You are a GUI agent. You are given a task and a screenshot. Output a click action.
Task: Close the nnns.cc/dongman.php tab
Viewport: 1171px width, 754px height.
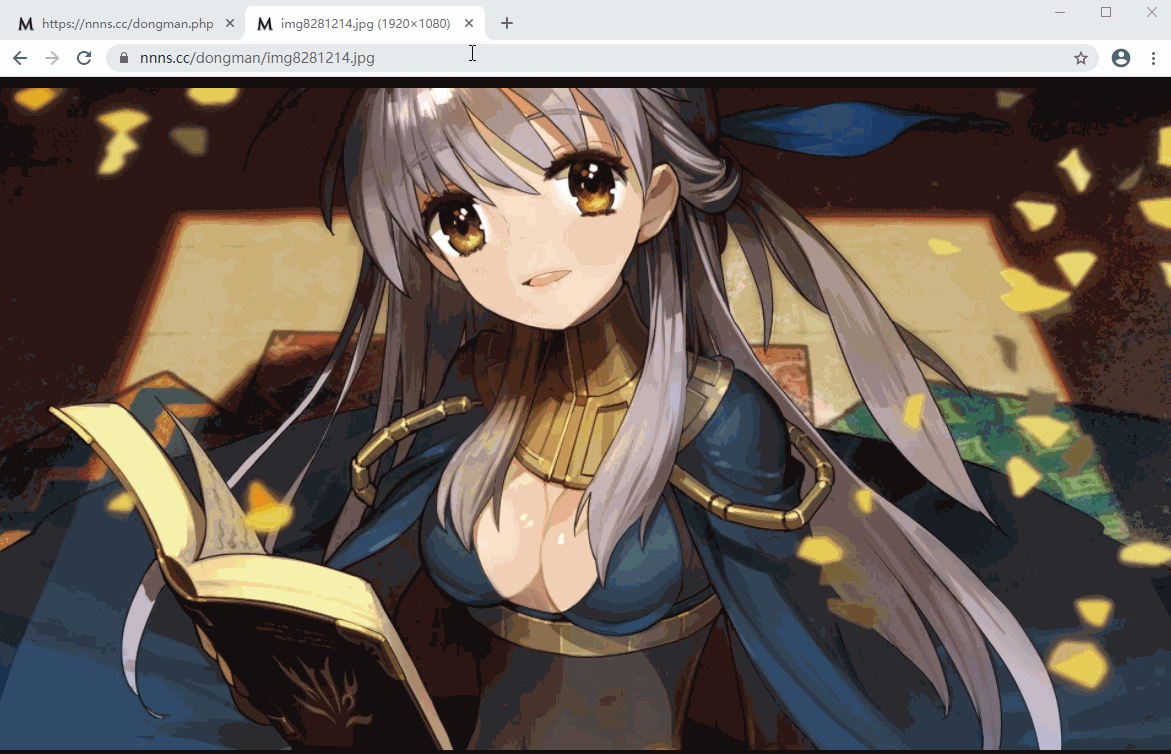pos(230,23)
